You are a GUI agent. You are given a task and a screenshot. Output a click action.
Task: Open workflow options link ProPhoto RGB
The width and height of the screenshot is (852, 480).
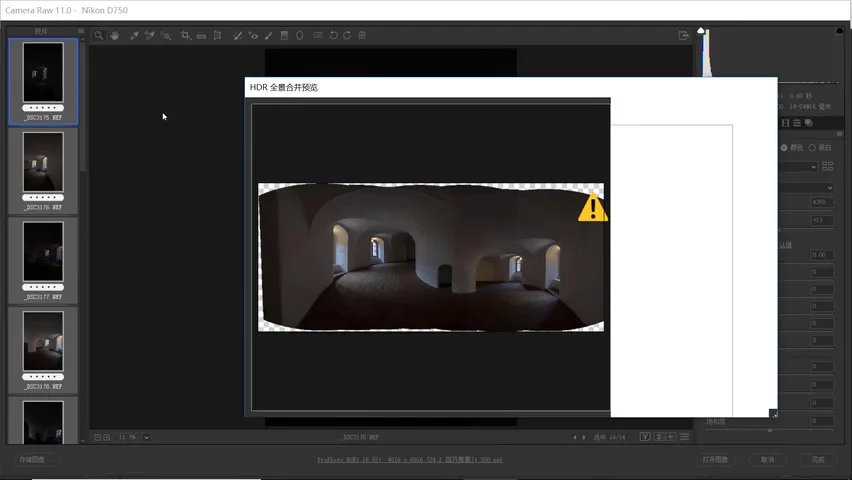[410, 459]
